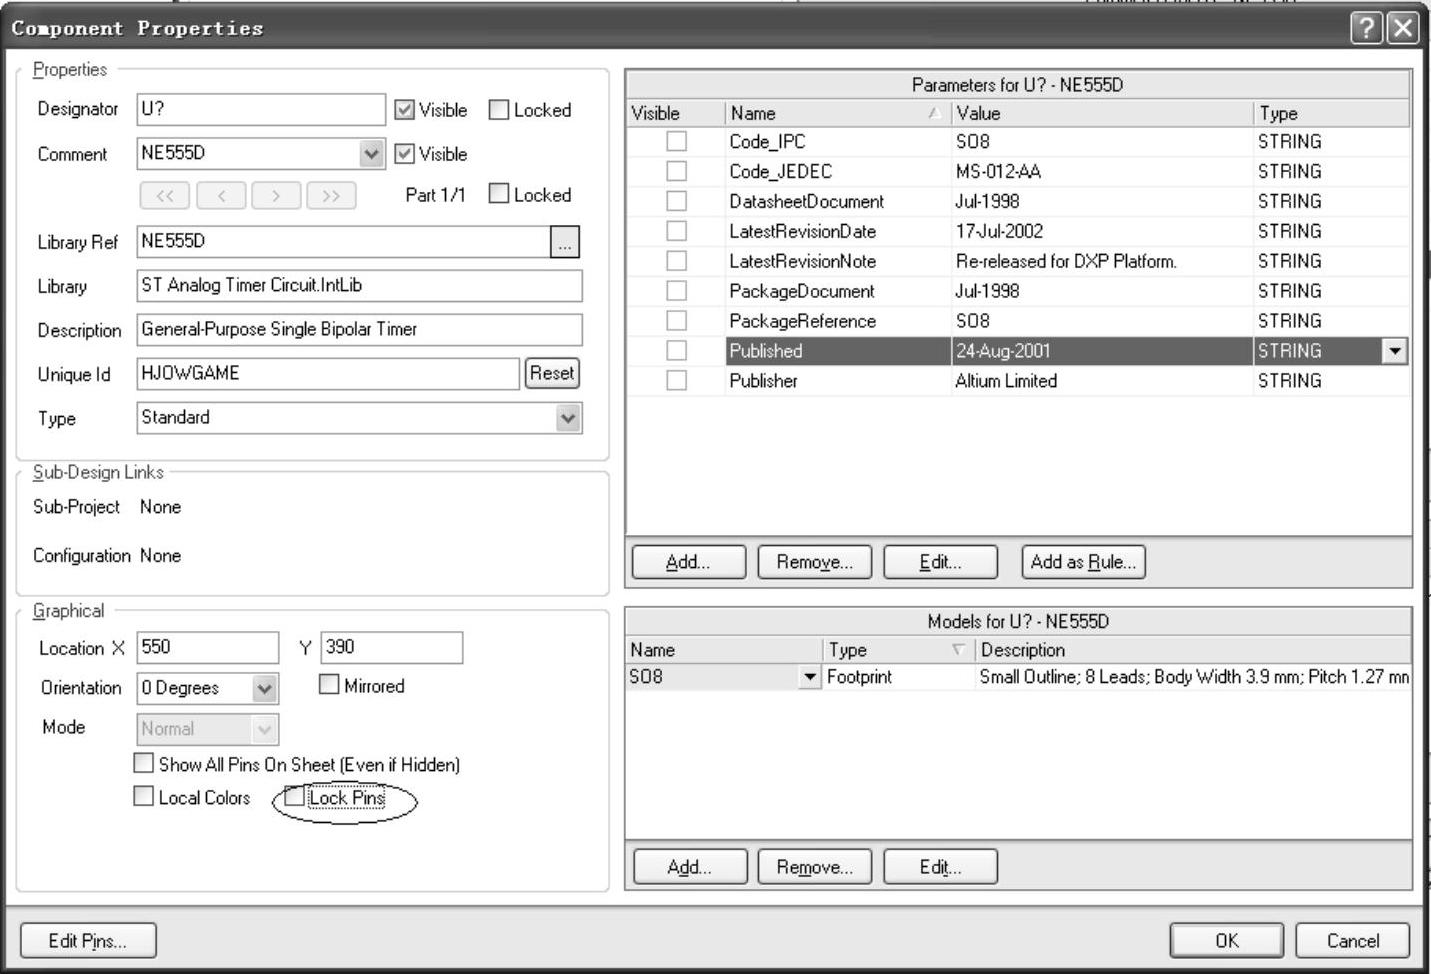Enable the Lock Pins checkbox
Viewport: 1431px width, 974px height.
[295, 797]
